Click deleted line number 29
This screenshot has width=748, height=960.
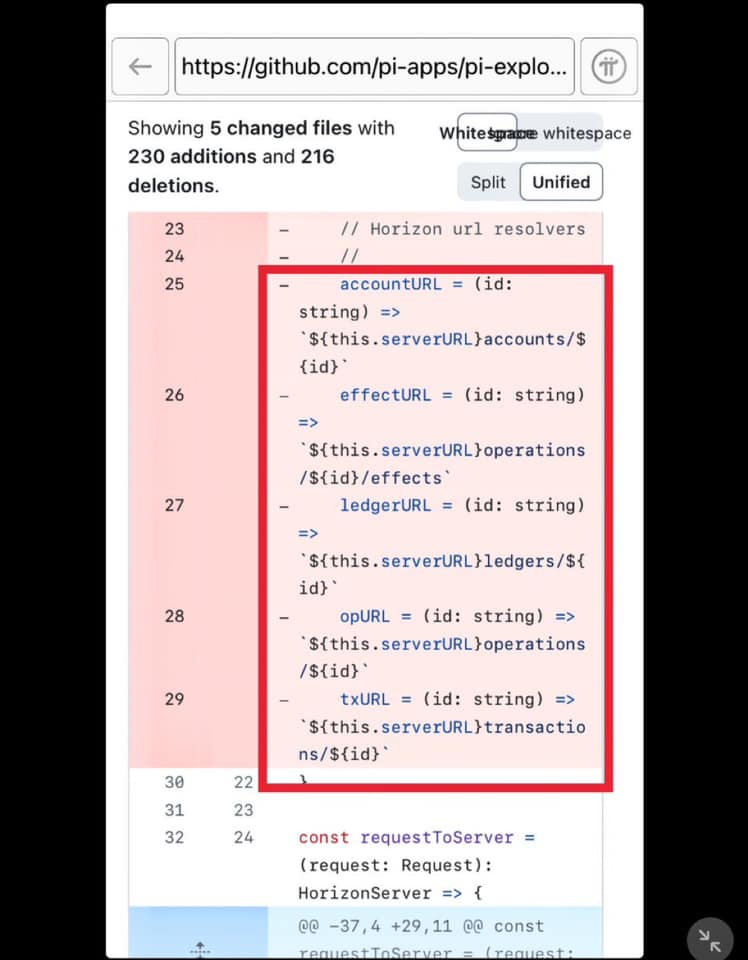pyautogui.click(x=174, y=699)
